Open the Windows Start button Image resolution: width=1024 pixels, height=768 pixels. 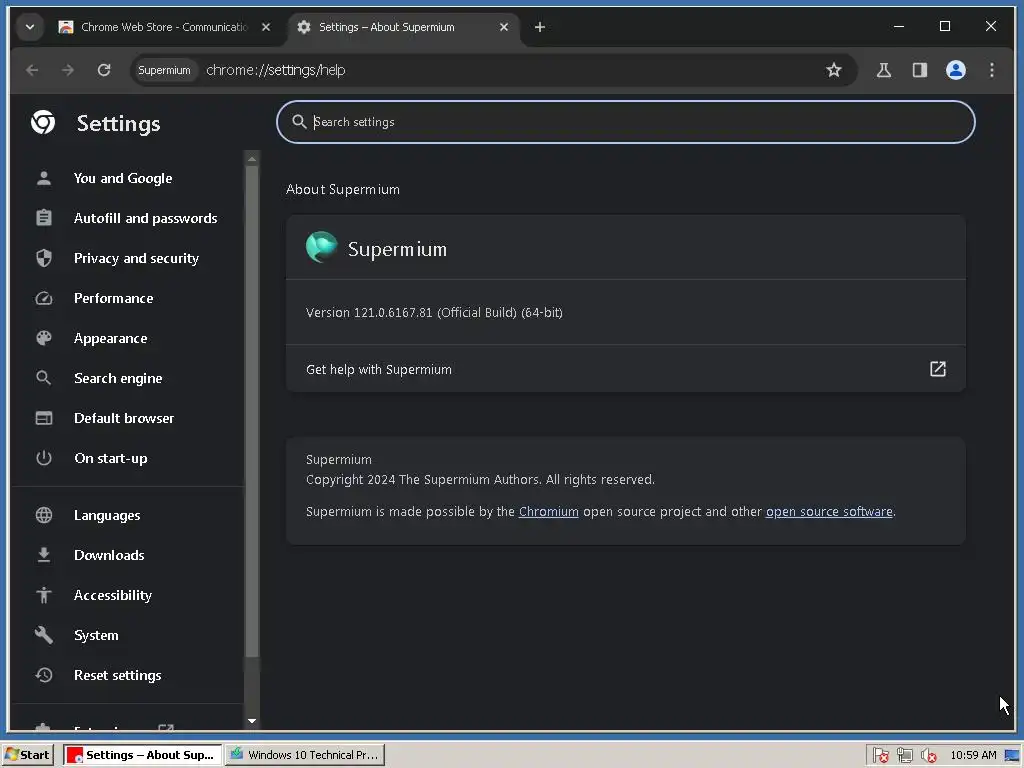click(27, 755)
